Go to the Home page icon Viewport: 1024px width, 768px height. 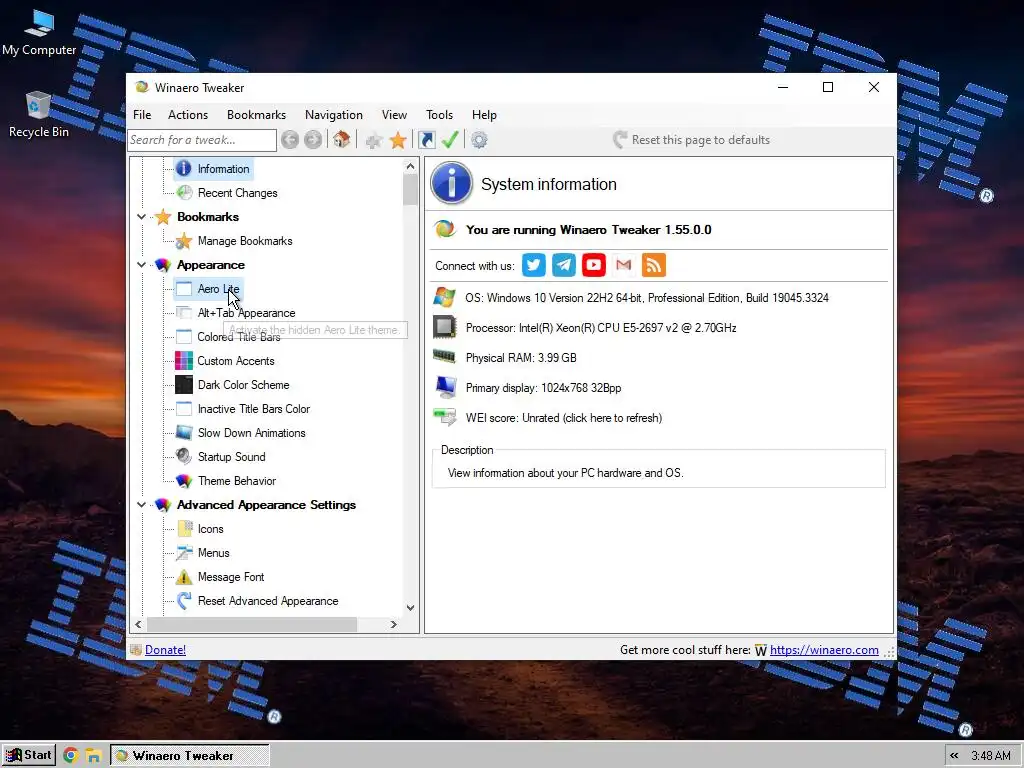click(342, 140)
